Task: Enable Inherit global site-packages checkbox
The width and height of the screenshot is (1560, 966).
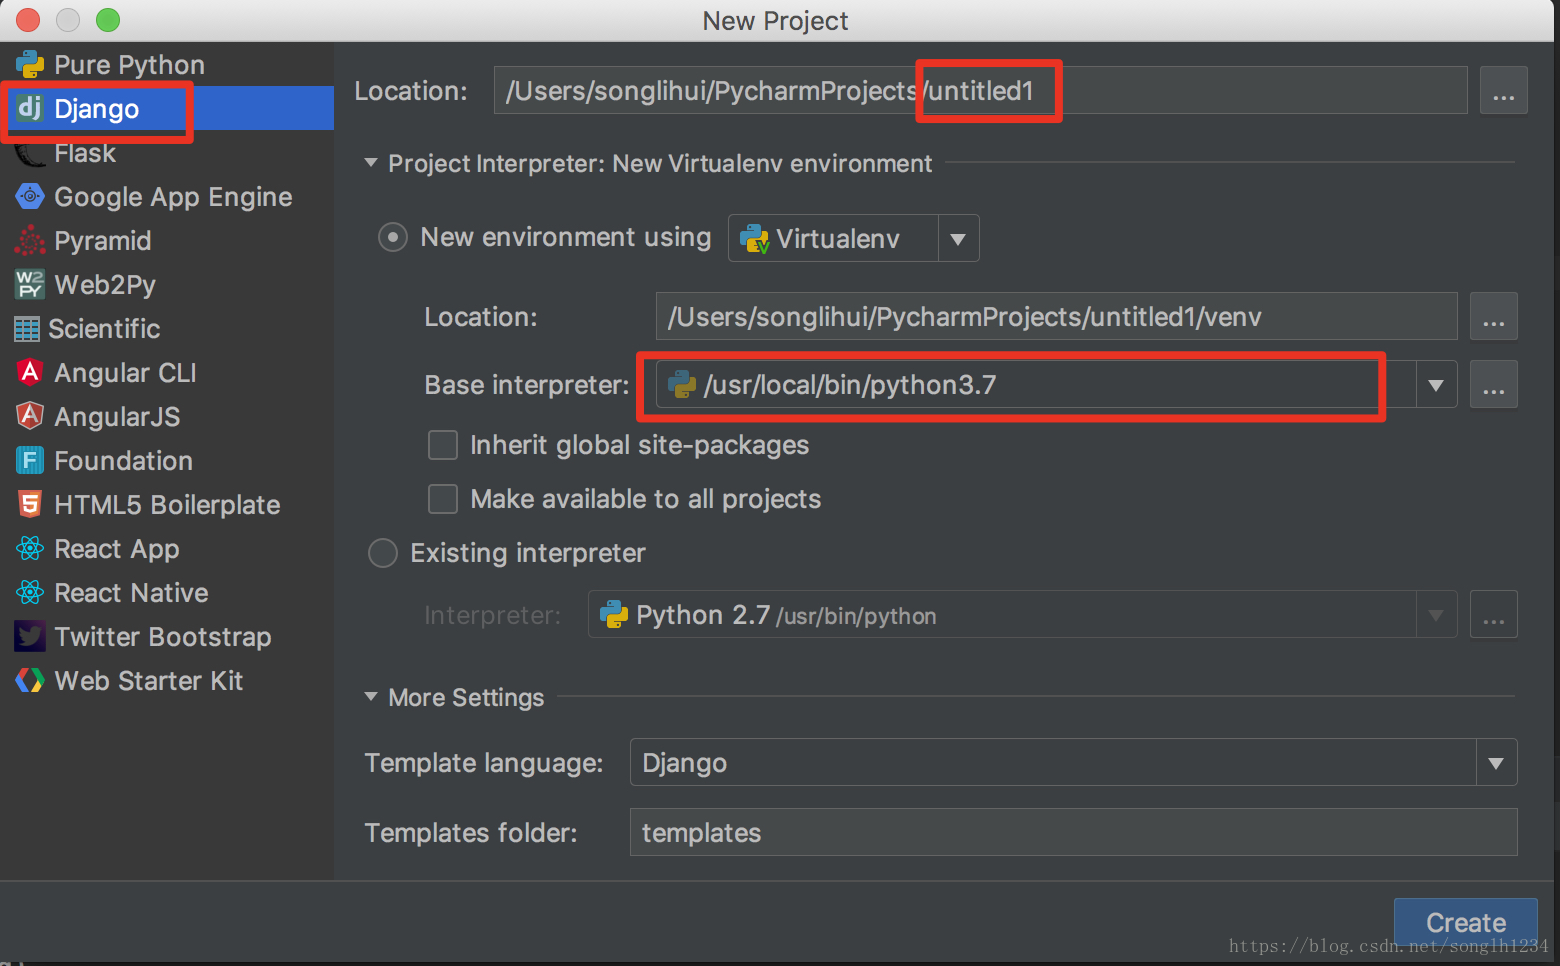Action: (x=443, y=445)
